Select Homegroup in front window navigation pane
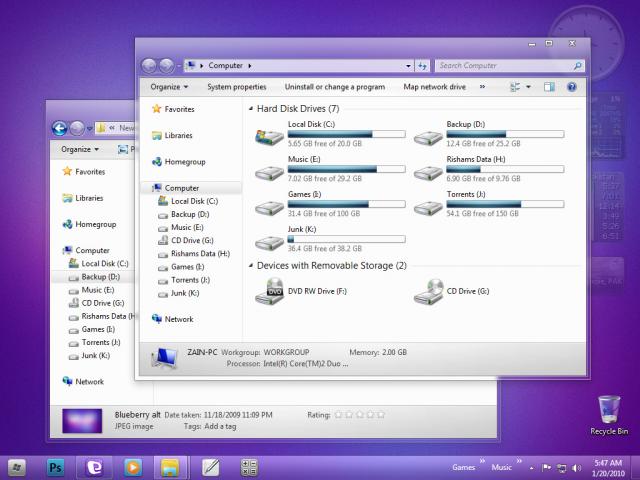Image resolution: width=640 pixels, height=480 pixels. click(178, 162)
